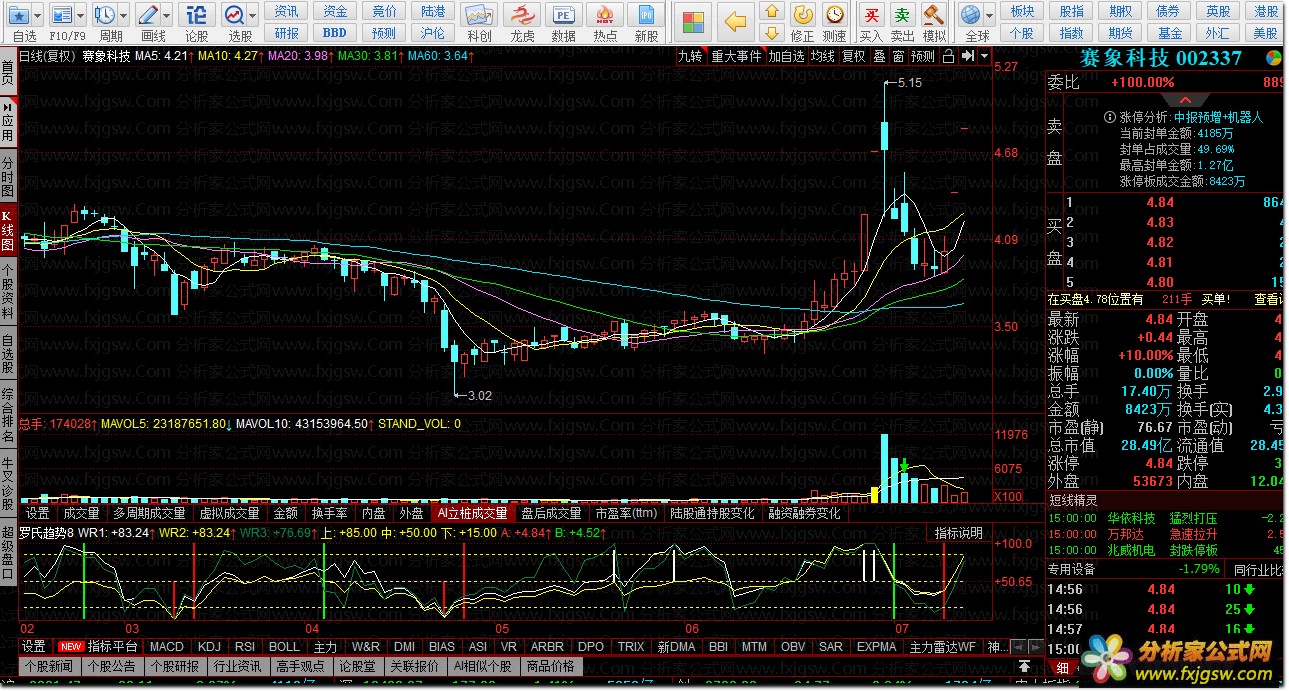
Task: Open the 测速 speed test icon
Action: pyautogui.click(x=834, y=15)
